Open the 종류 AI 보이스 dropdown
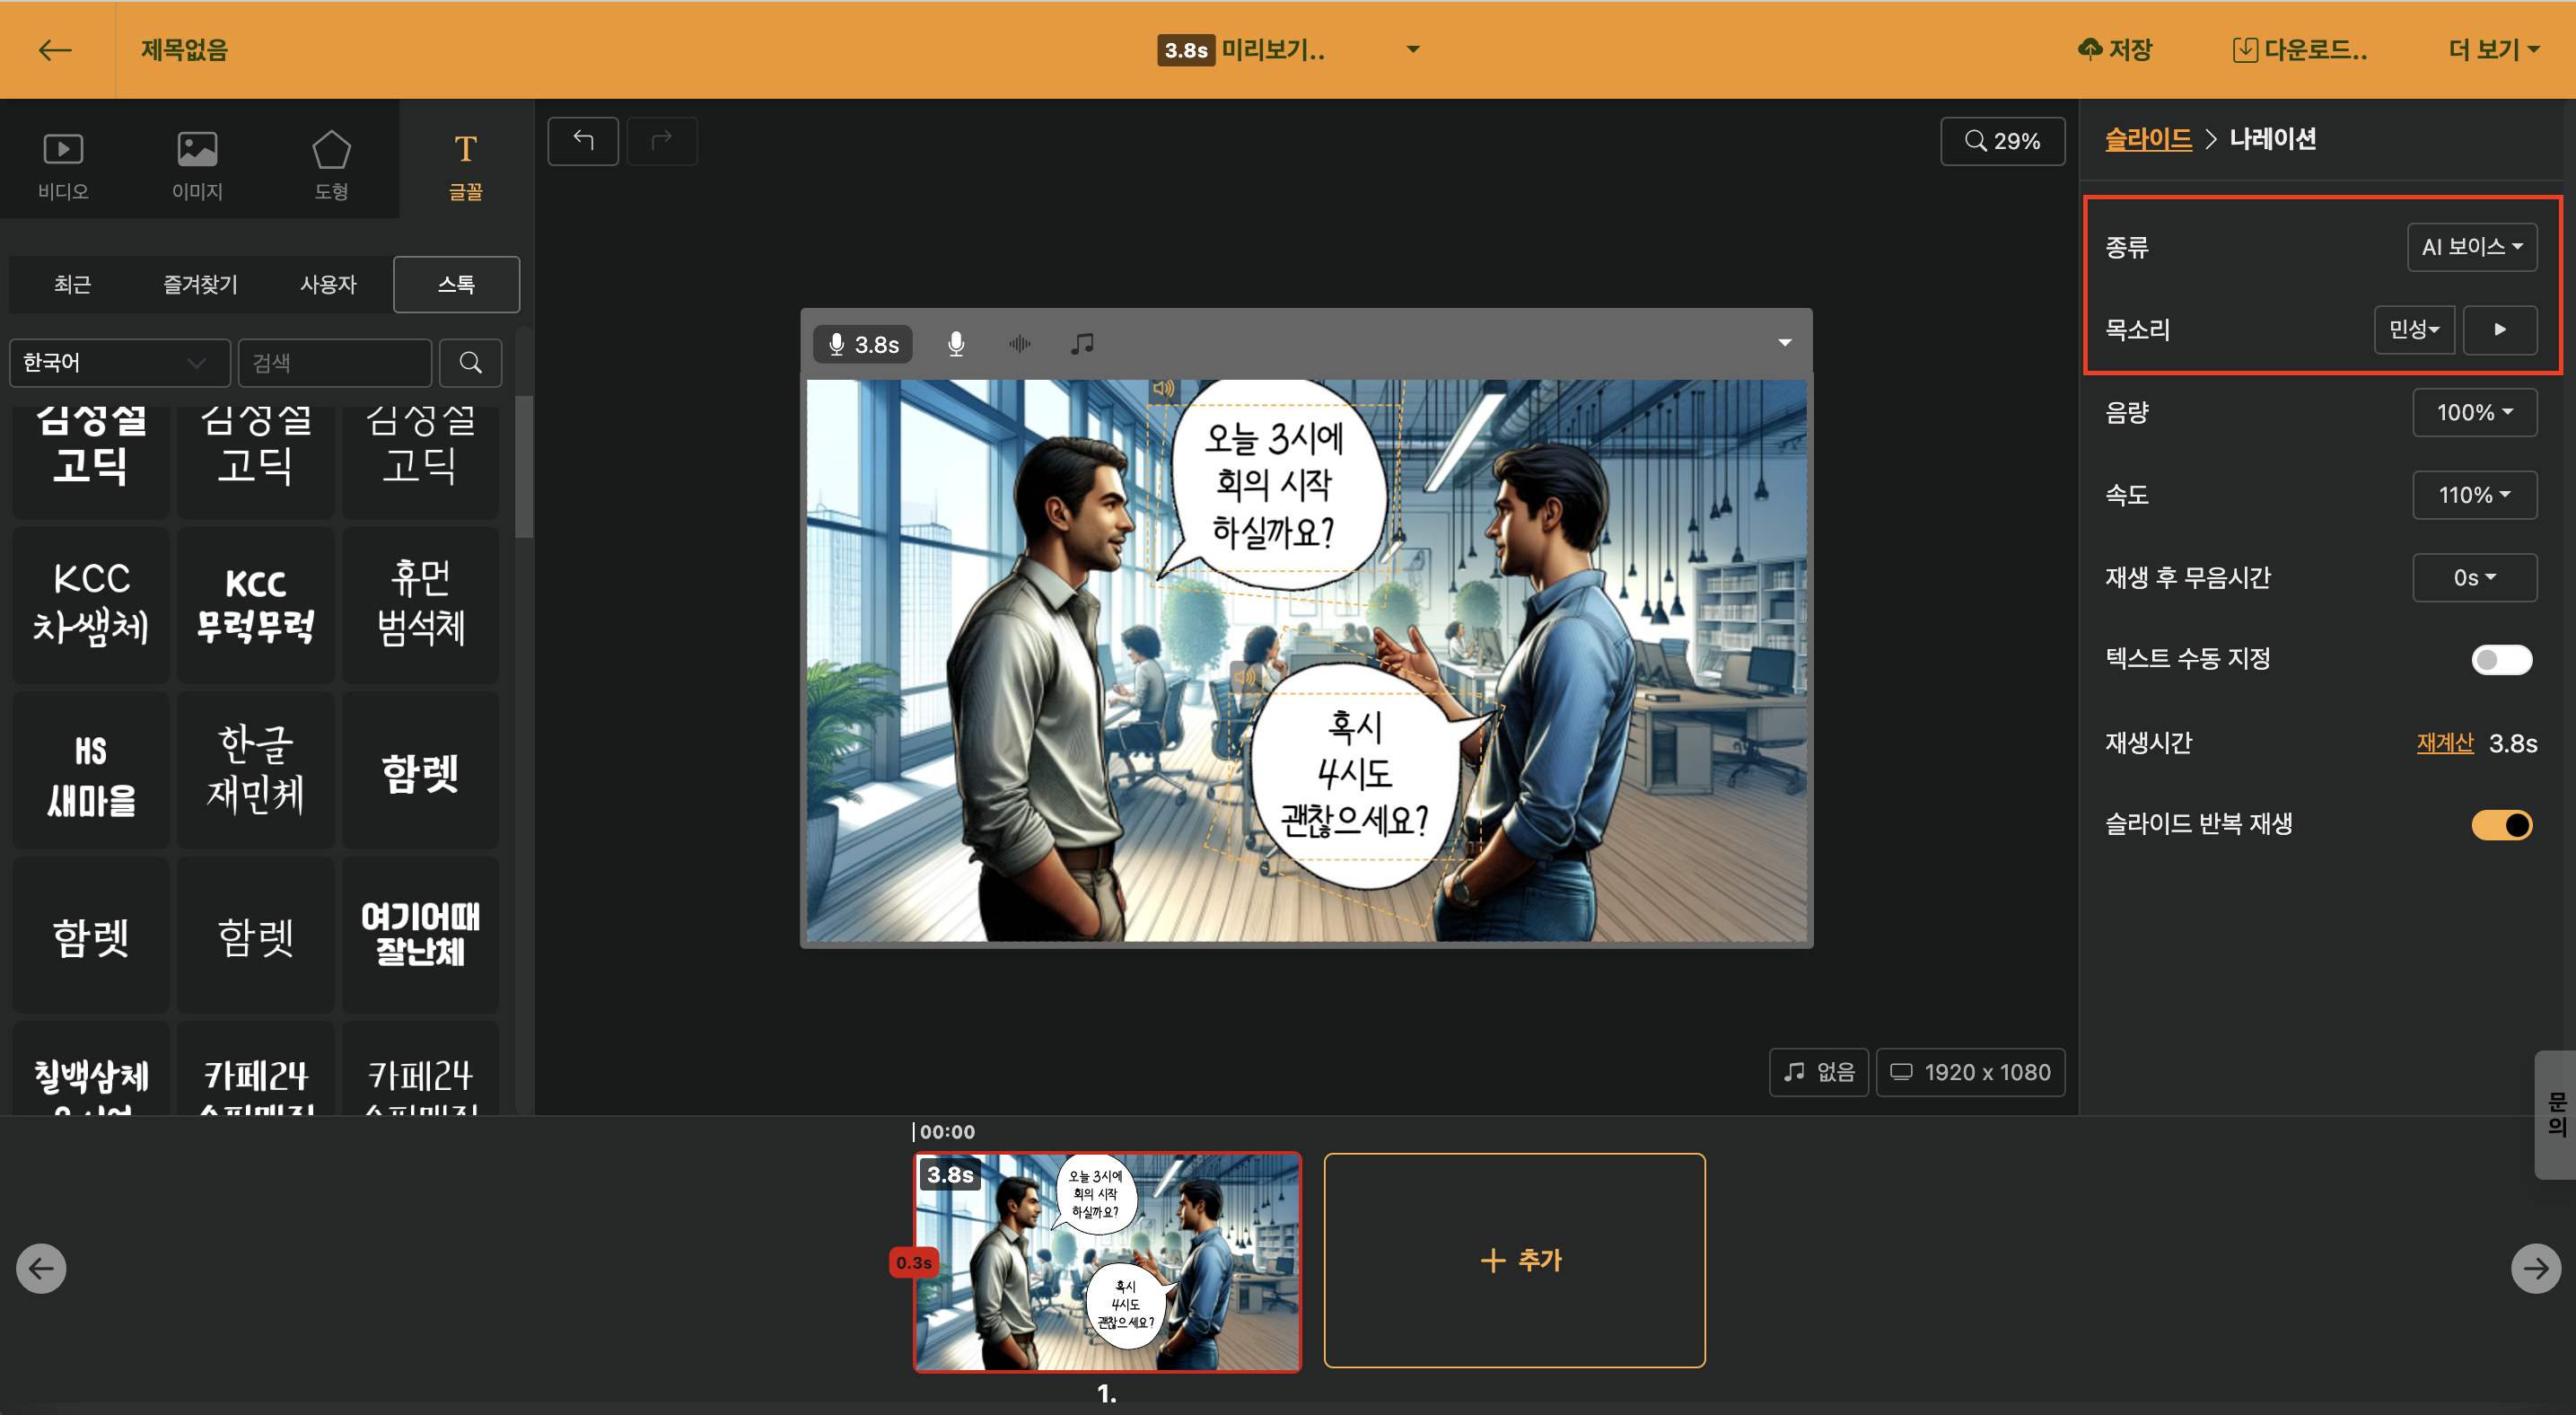The height and width of the screenshot is (1415, 2576). click(x=2471, y=247)
